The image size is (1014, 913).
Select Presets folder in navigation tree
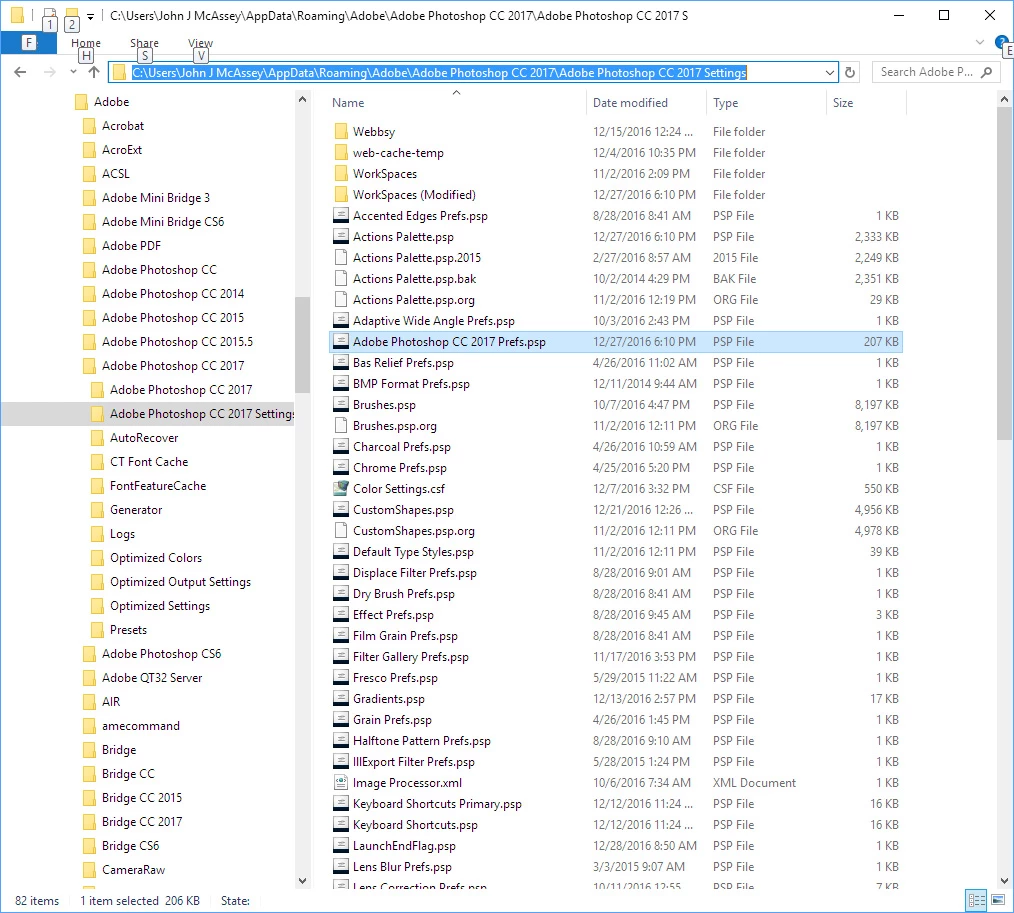tap(128, 630)
